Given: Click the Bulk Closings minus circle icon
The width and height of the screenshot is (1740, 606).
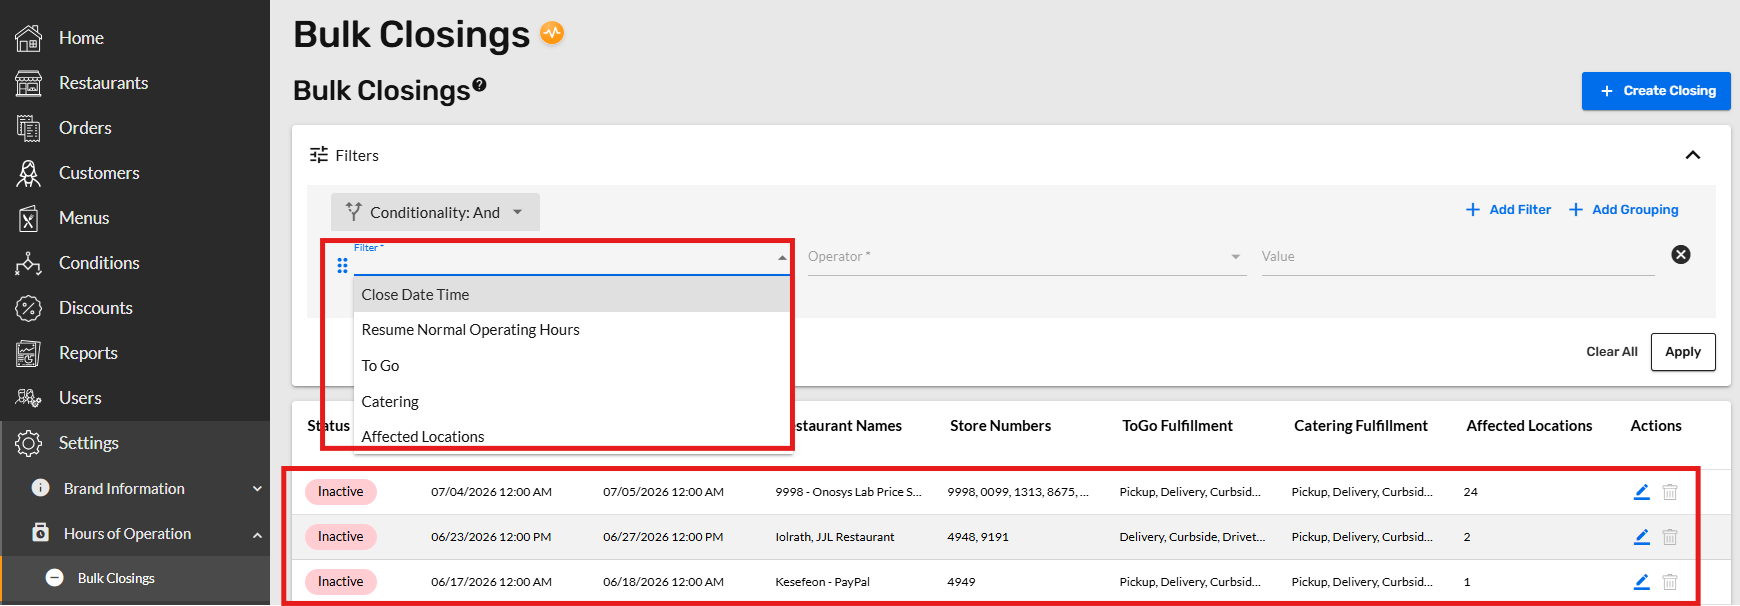Looking at the screenshot, I should [x=55, y=578].
